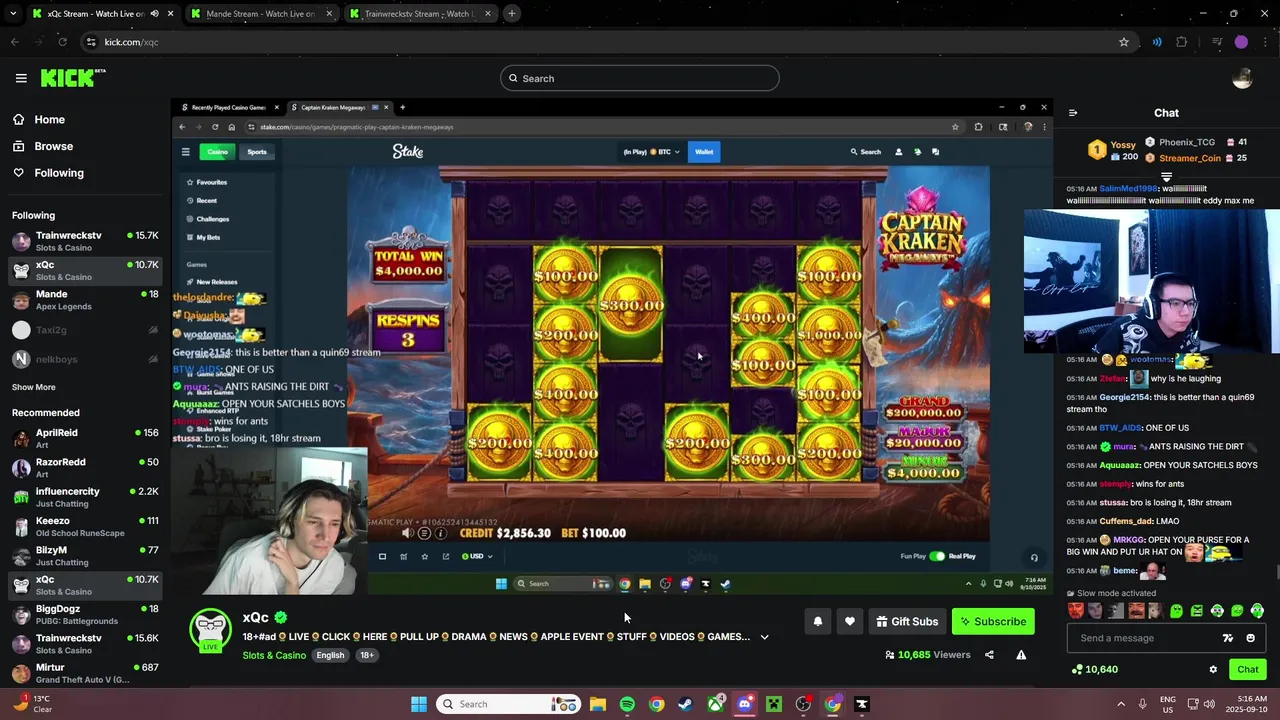Screen dimensions: 1280x720
Task: Click the English language tag
Action: tap(330, 655)
